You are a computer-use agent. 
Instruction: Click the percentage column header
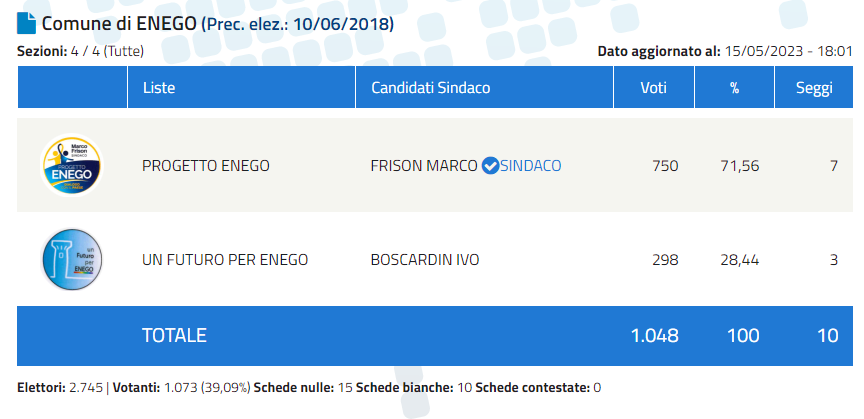pos(735,88)
